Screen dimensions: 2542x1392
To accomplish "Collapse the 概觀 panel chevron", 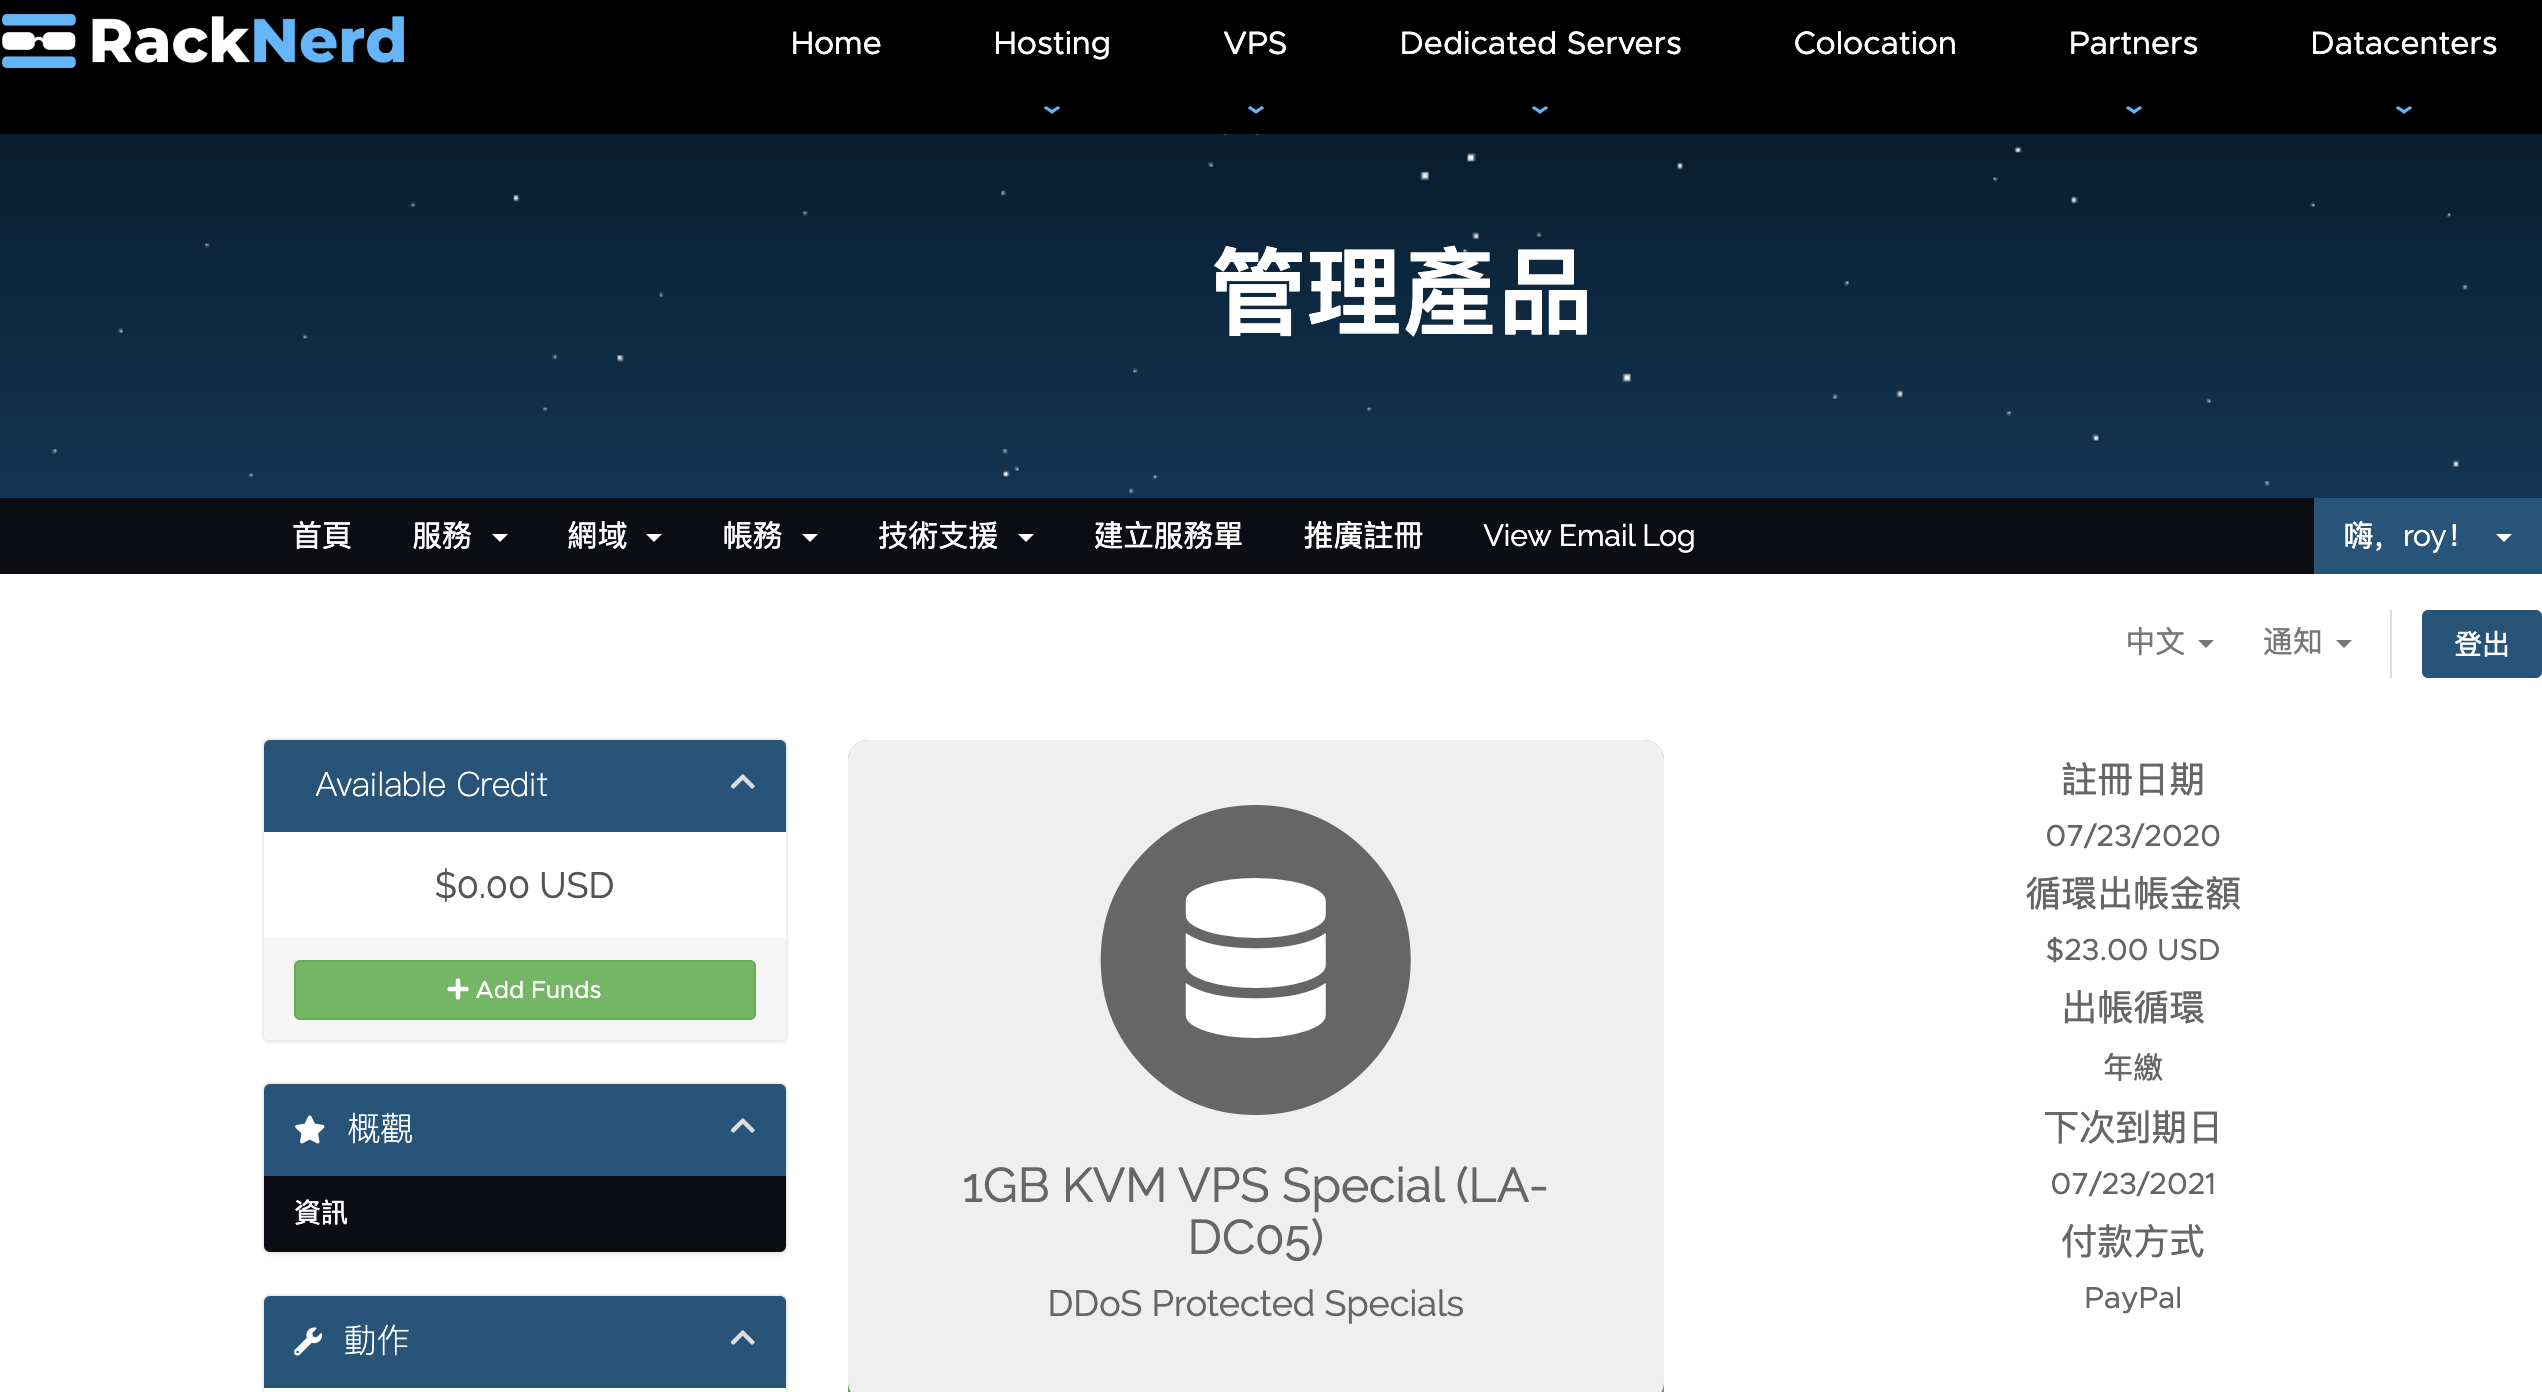I will pyautogui.click(x=742, y=1127).
